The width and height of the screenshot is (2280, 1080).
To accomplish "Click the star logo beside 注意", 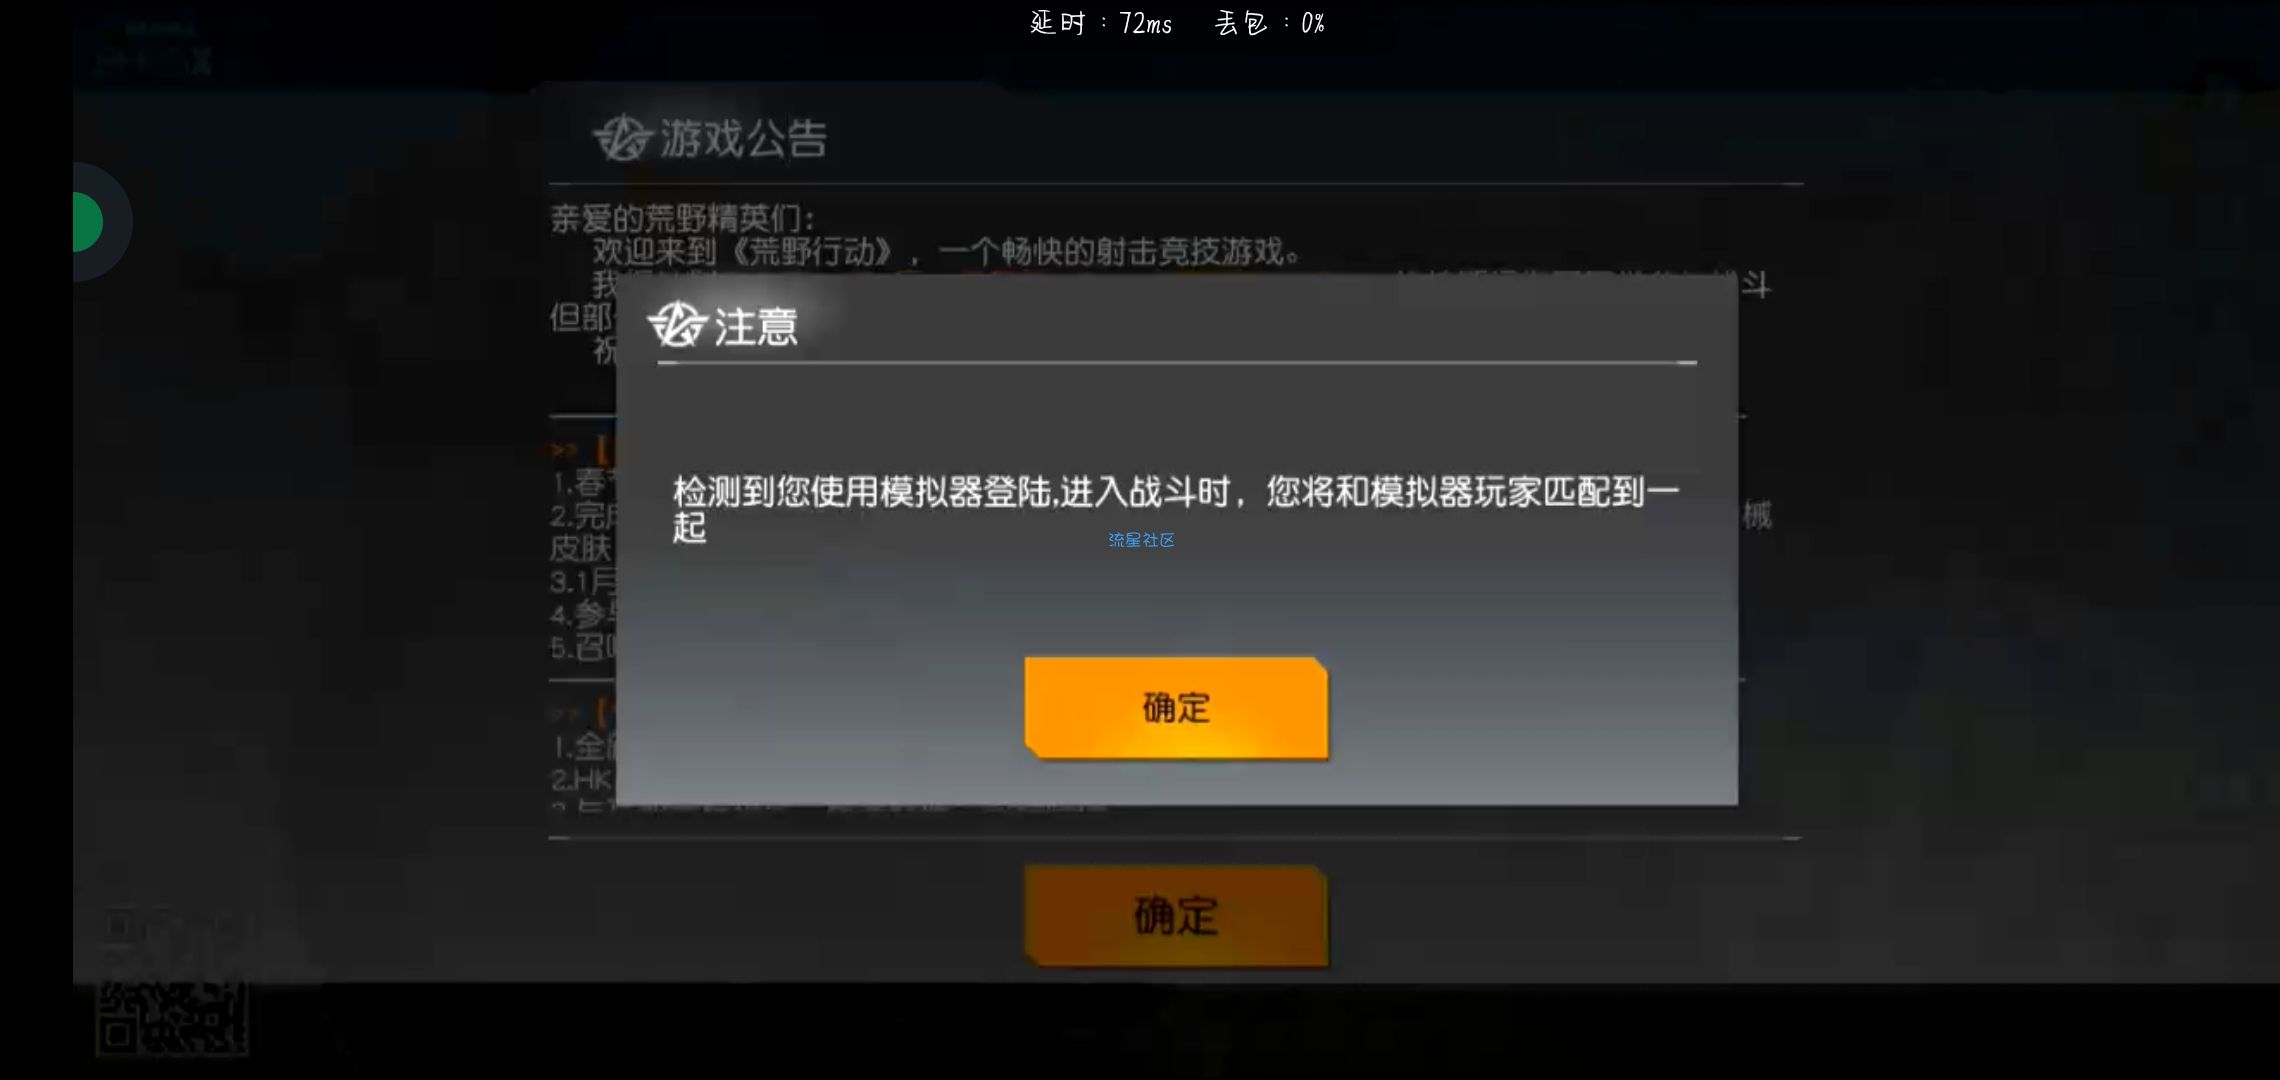I will coord(677,324).
